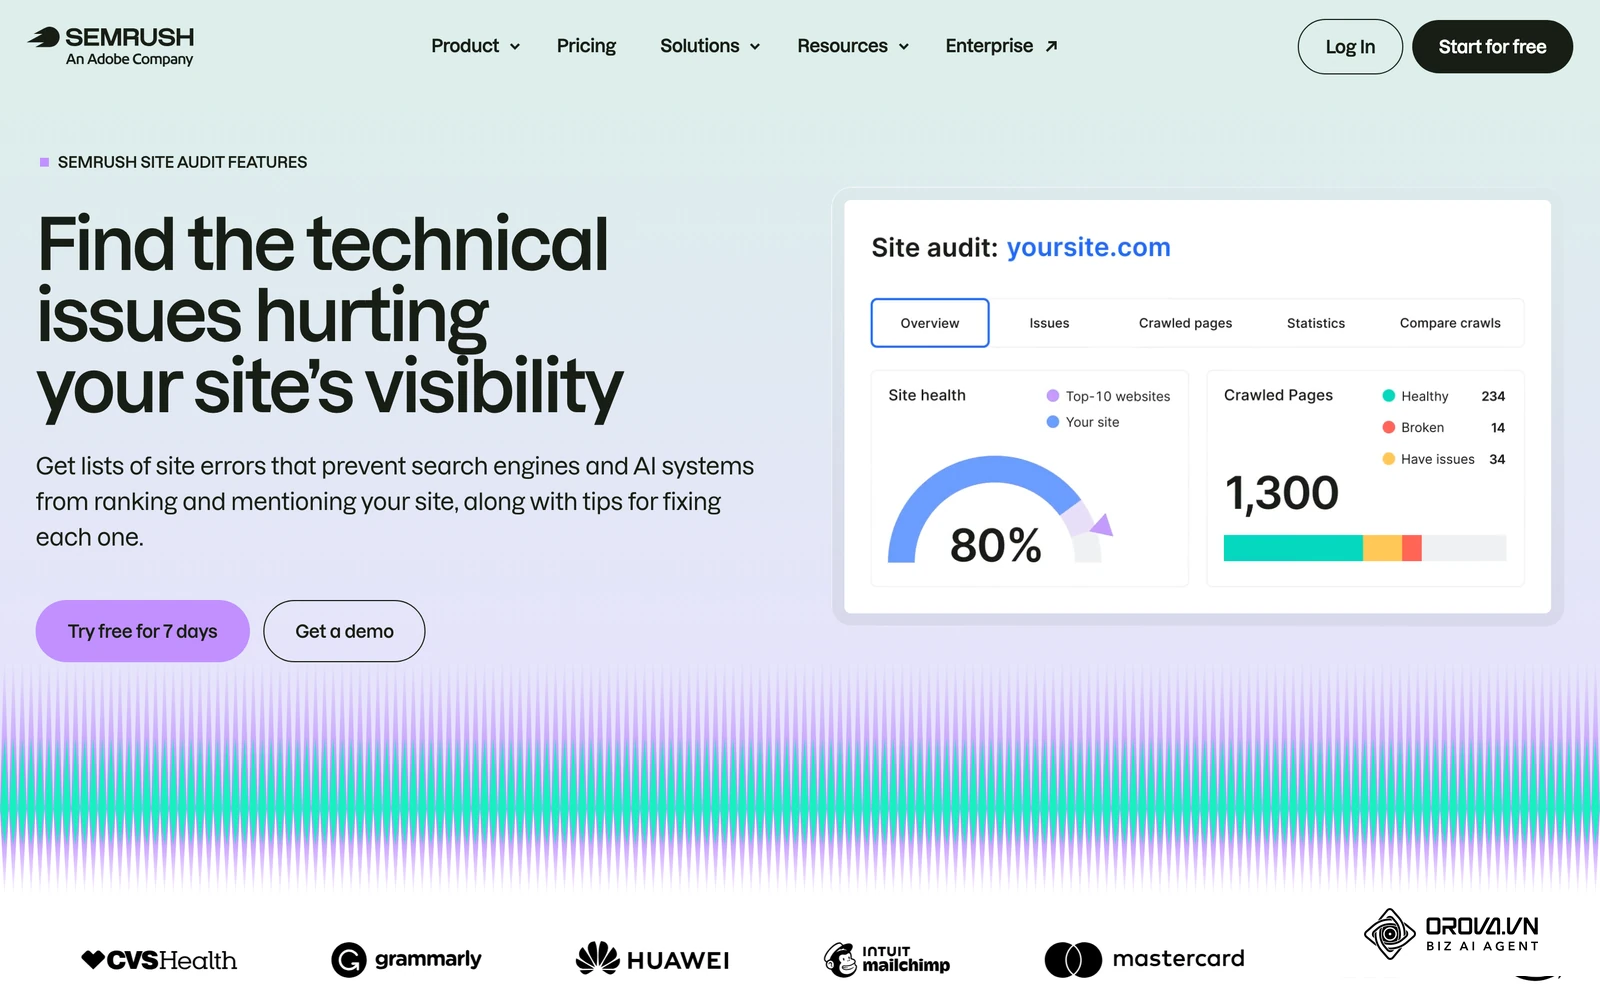Click the Grammarly logo

(406, 960)
